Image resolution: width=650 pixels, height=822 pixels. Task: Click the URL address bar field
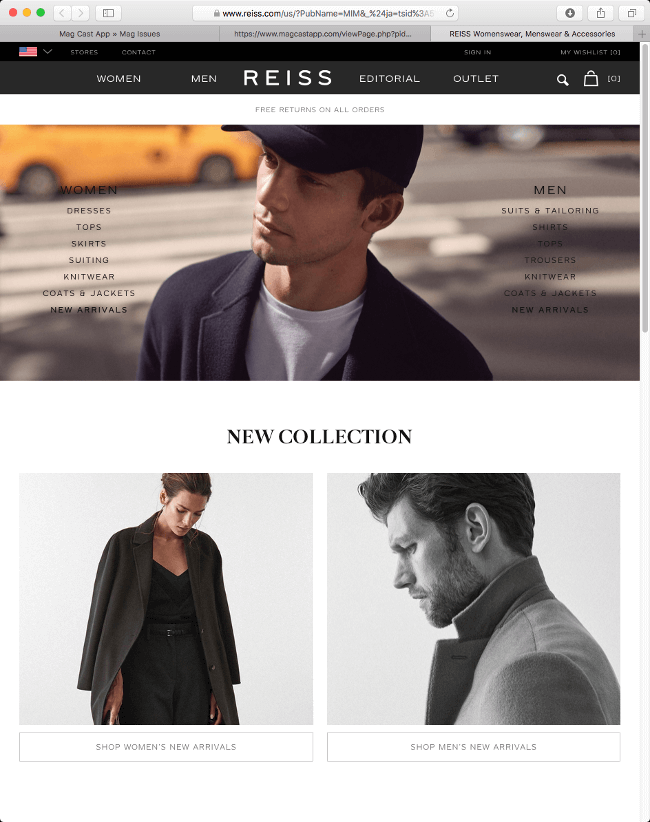click(325, 13)
